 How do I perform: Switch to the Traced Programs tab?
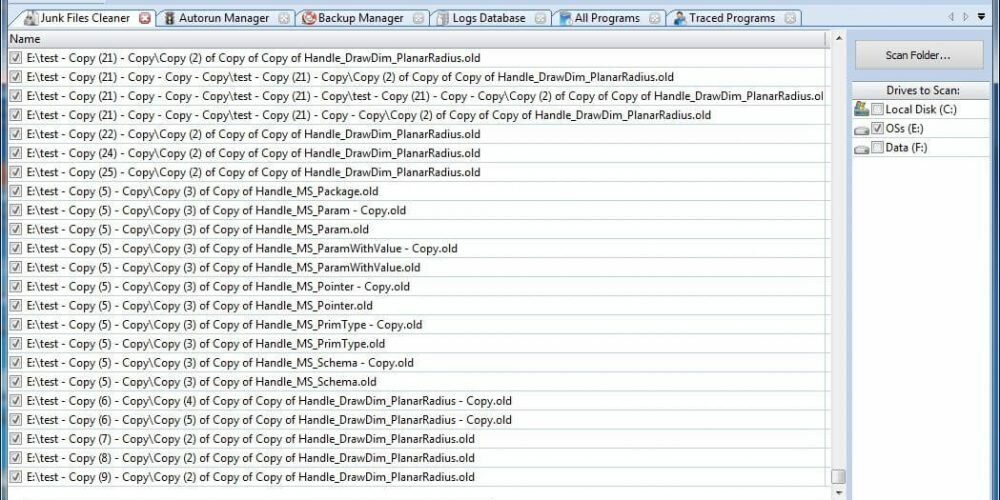tap(732, 18)
